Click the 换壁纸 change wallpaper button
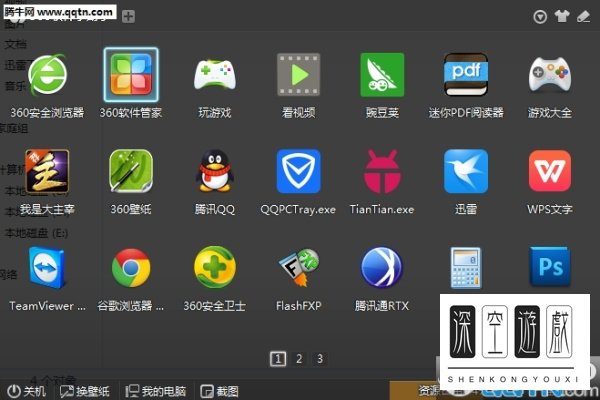The image size is (600, 400). pos(85,391)
